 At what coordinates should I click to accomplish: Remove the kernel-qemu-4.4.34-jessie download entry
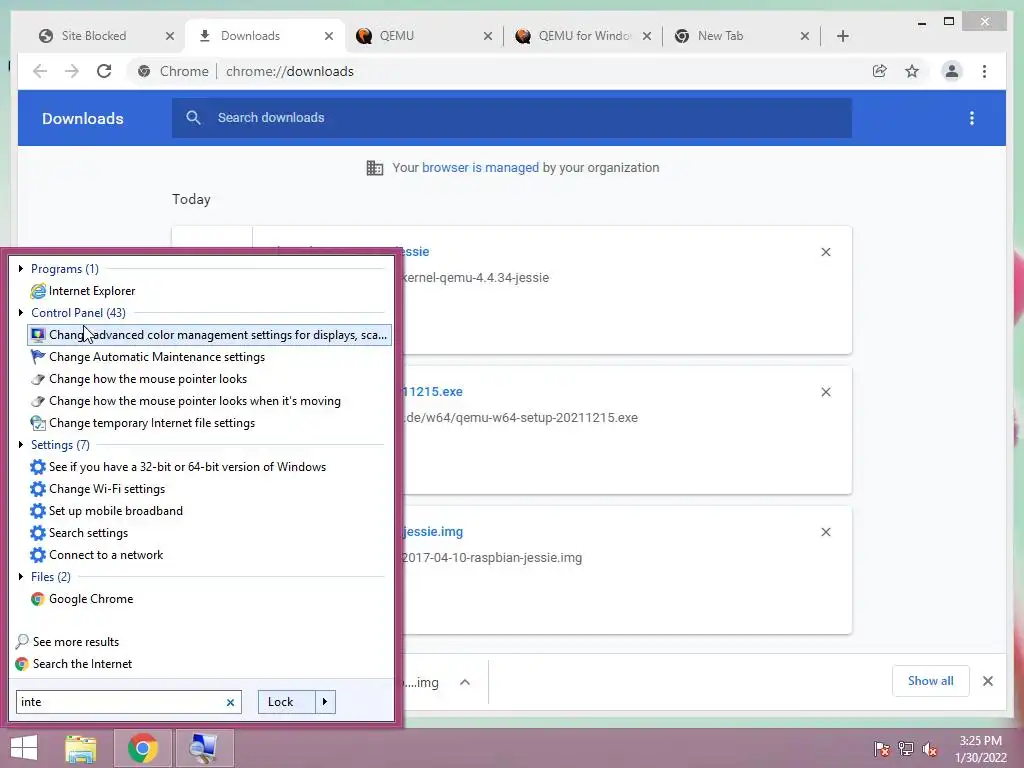click(825, 252)
